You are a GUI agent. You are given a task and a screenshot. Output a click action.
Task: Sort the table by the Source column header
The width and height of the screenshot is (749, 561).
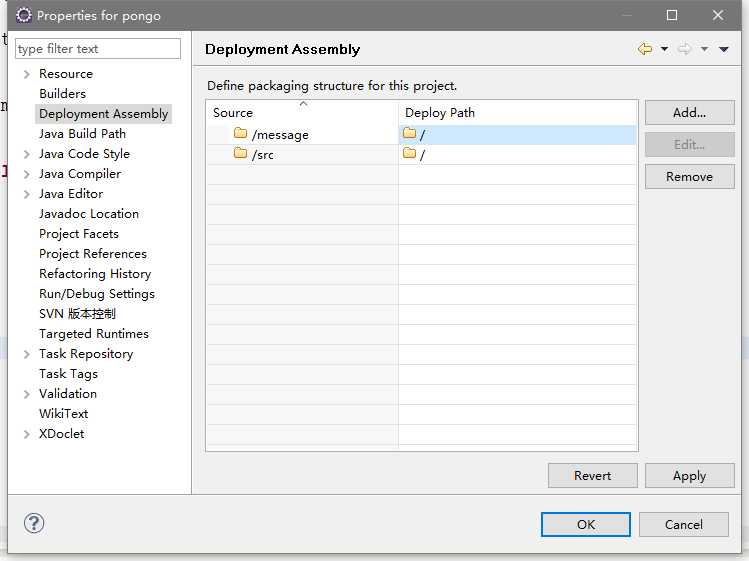[303, 113]
